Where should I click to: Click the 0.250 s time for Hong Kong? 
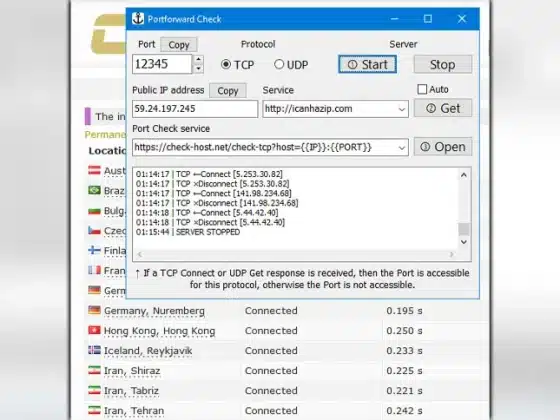click(x=404, y=331)
